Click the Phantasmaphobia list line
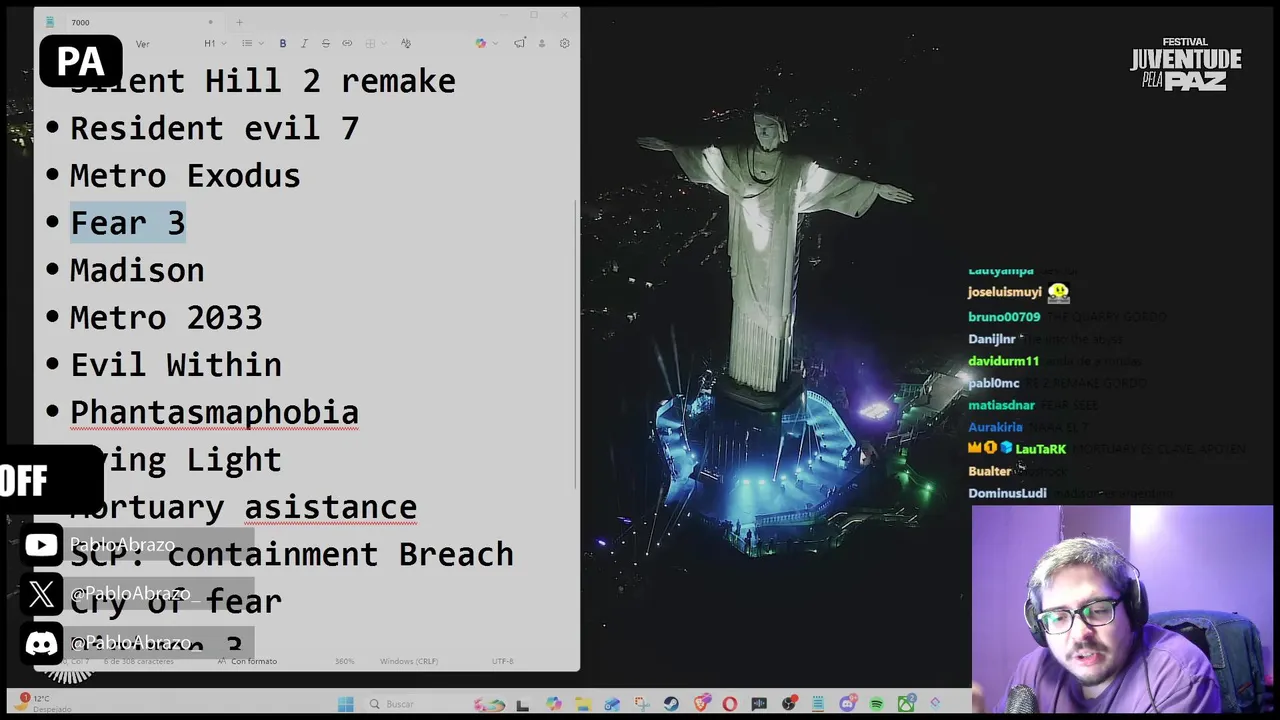The width and height of the screenshot is (1280, 720). [x=214, y=412]
